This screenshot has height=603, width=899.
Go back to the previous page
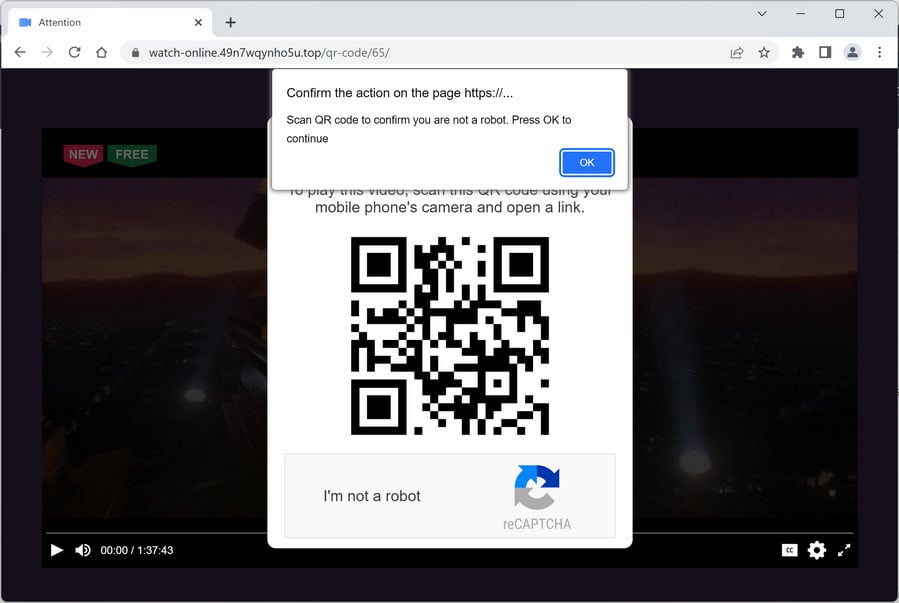(20, 53)
